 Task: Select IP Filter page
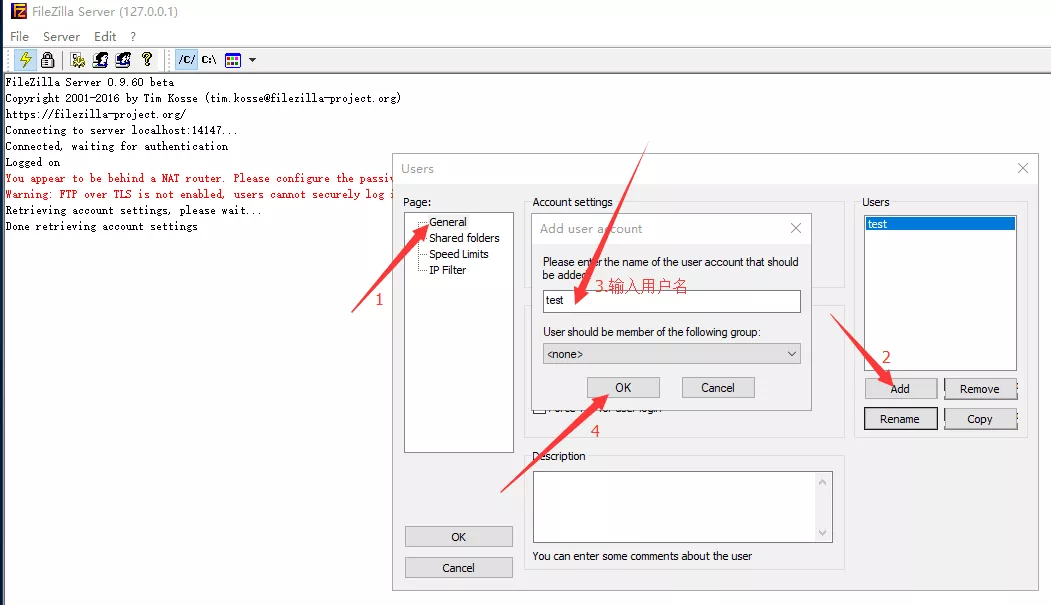[447, 270]
